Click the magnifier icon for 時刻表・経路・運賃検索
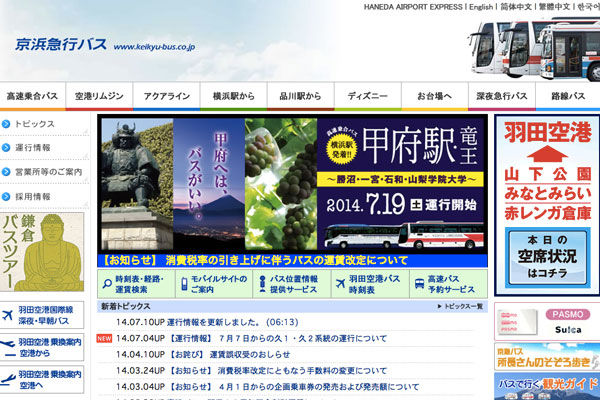Image resolution: width=600 pixels, height=400 pixels. tap(107, 284)
